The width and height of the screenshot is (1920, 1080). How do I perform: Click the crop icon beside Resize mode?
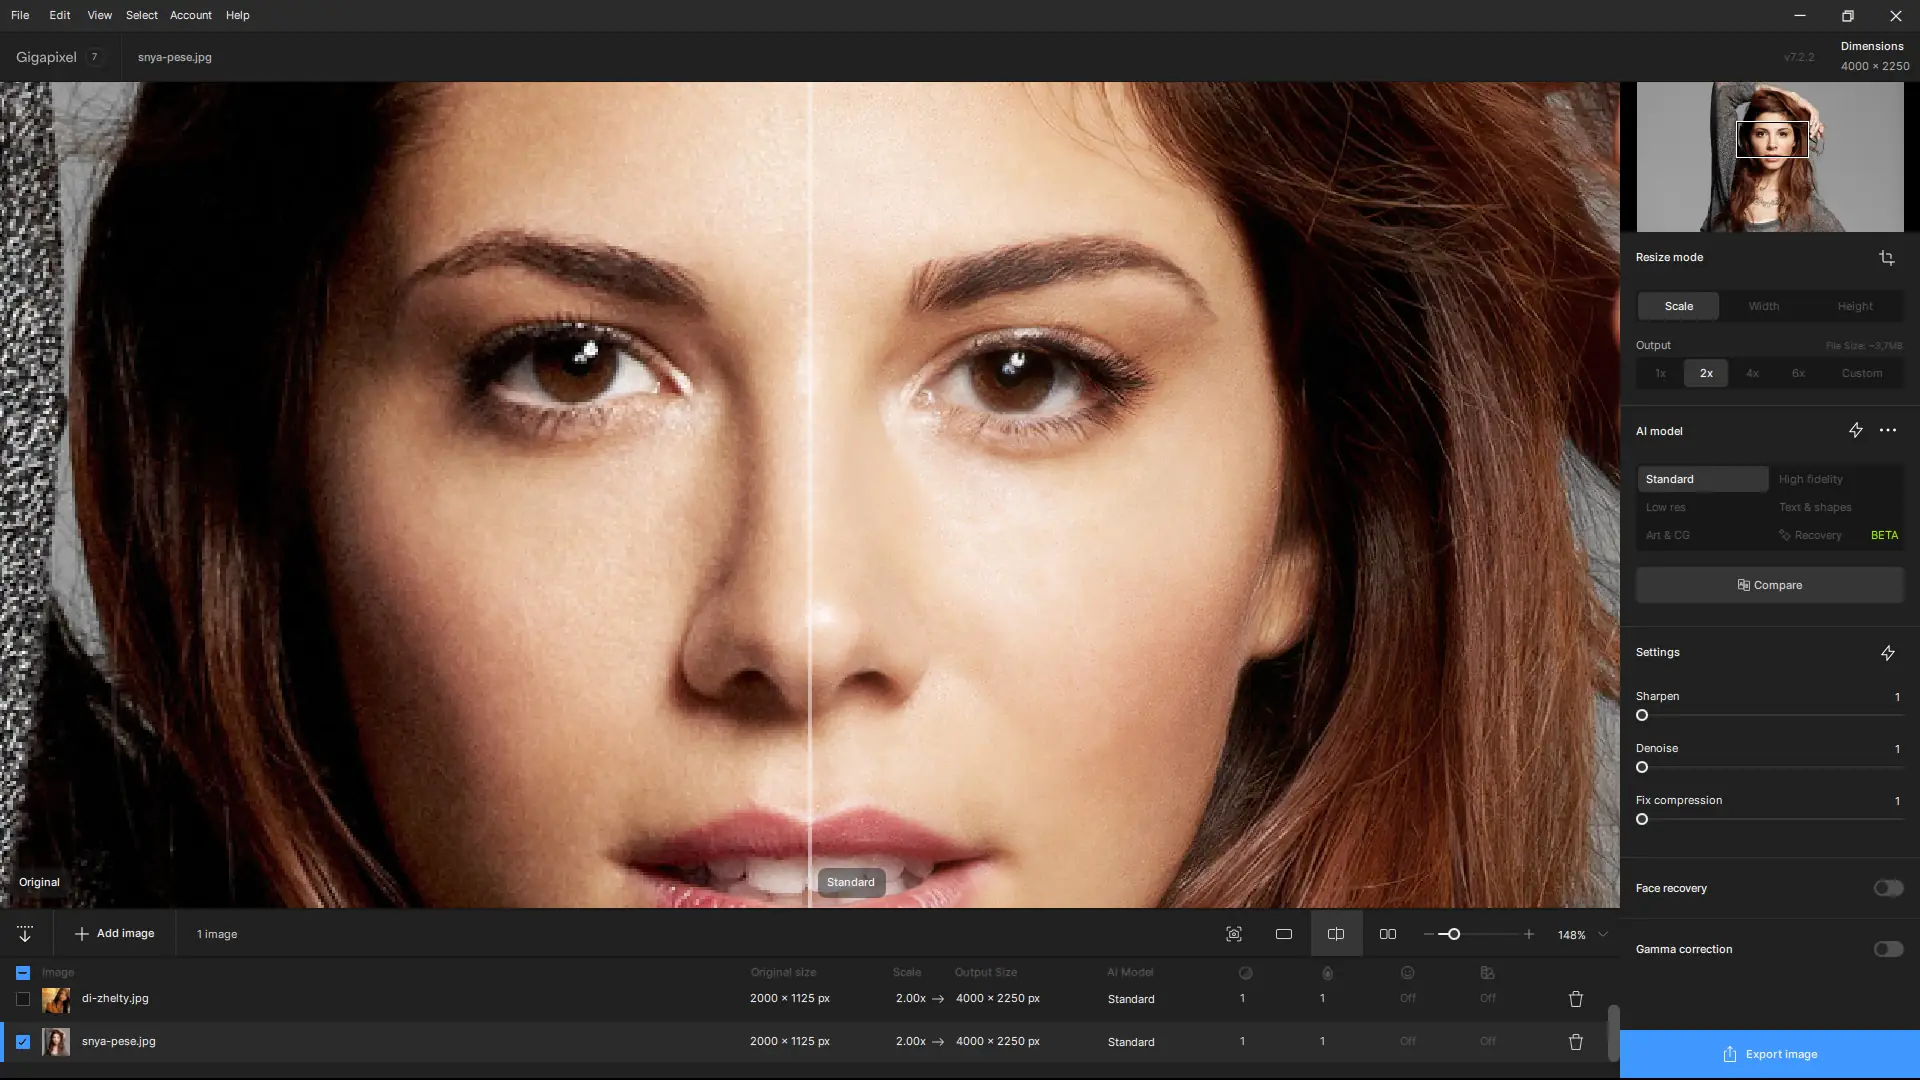[1886, 258]
